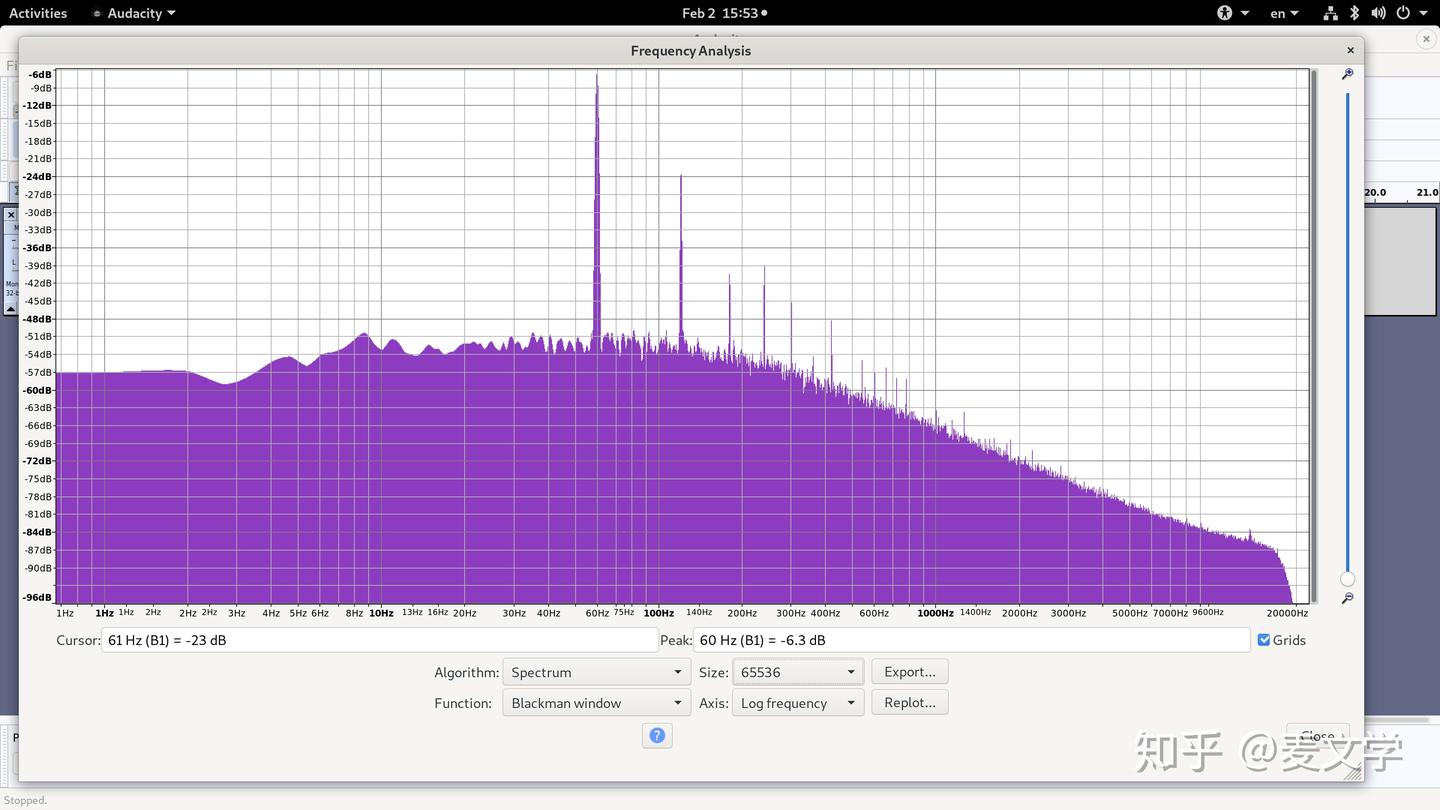Click the Close button of Frequency Analysis
This screenshot has width=1440, height=810.
coord(1318,736)
